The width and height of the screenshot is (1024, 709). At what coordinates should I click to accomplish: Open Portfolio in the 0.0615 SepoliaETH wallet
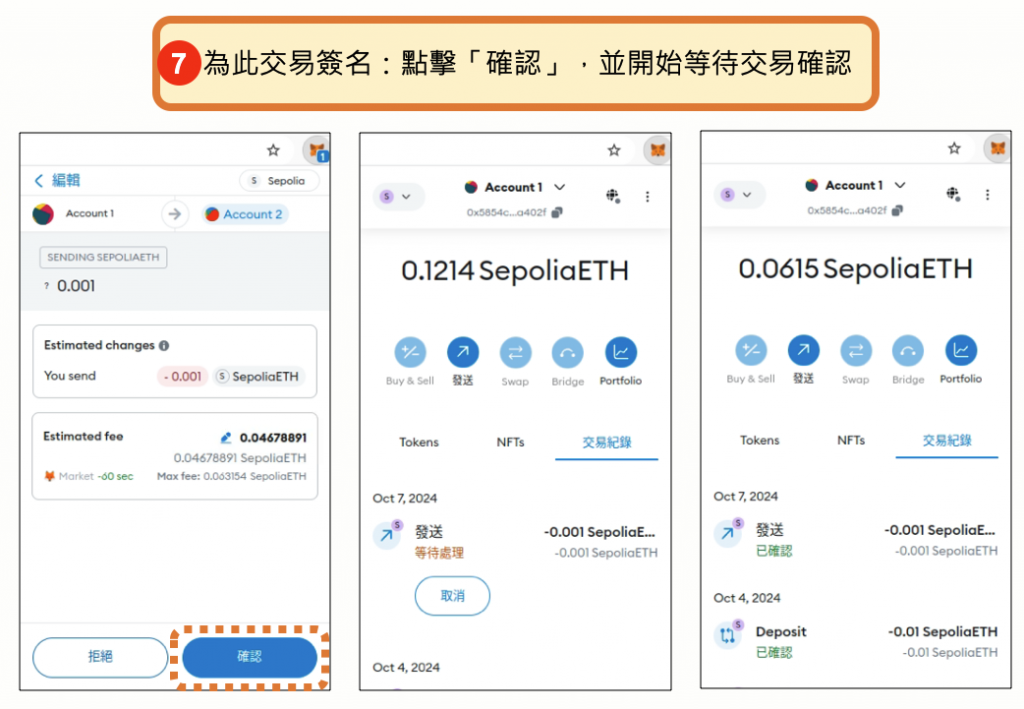(x=960, y=350)
